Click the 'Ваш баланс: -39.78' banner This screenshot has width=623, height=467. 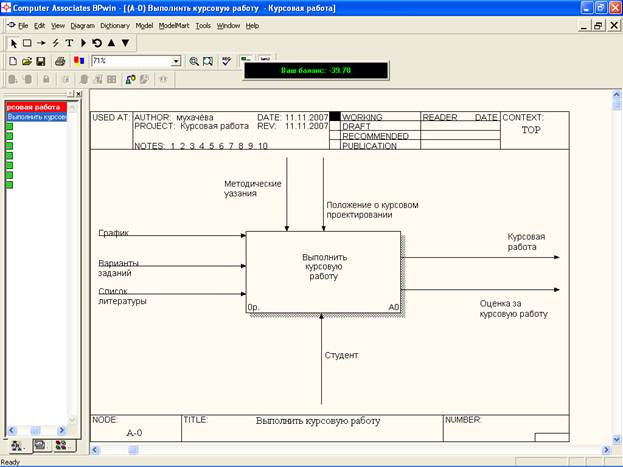[x=316, y=70]
